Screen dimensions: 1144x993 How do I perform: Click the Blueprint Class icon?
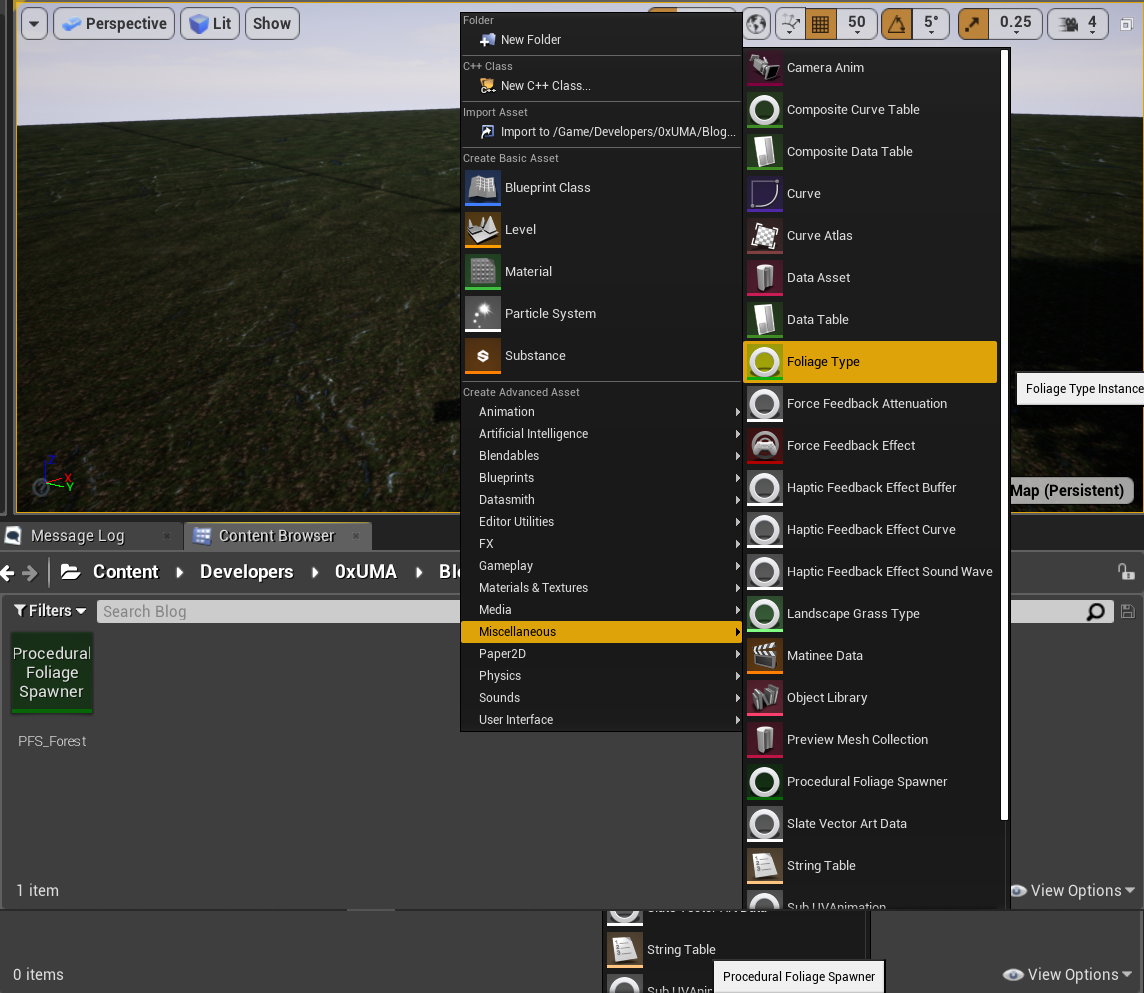483,188
